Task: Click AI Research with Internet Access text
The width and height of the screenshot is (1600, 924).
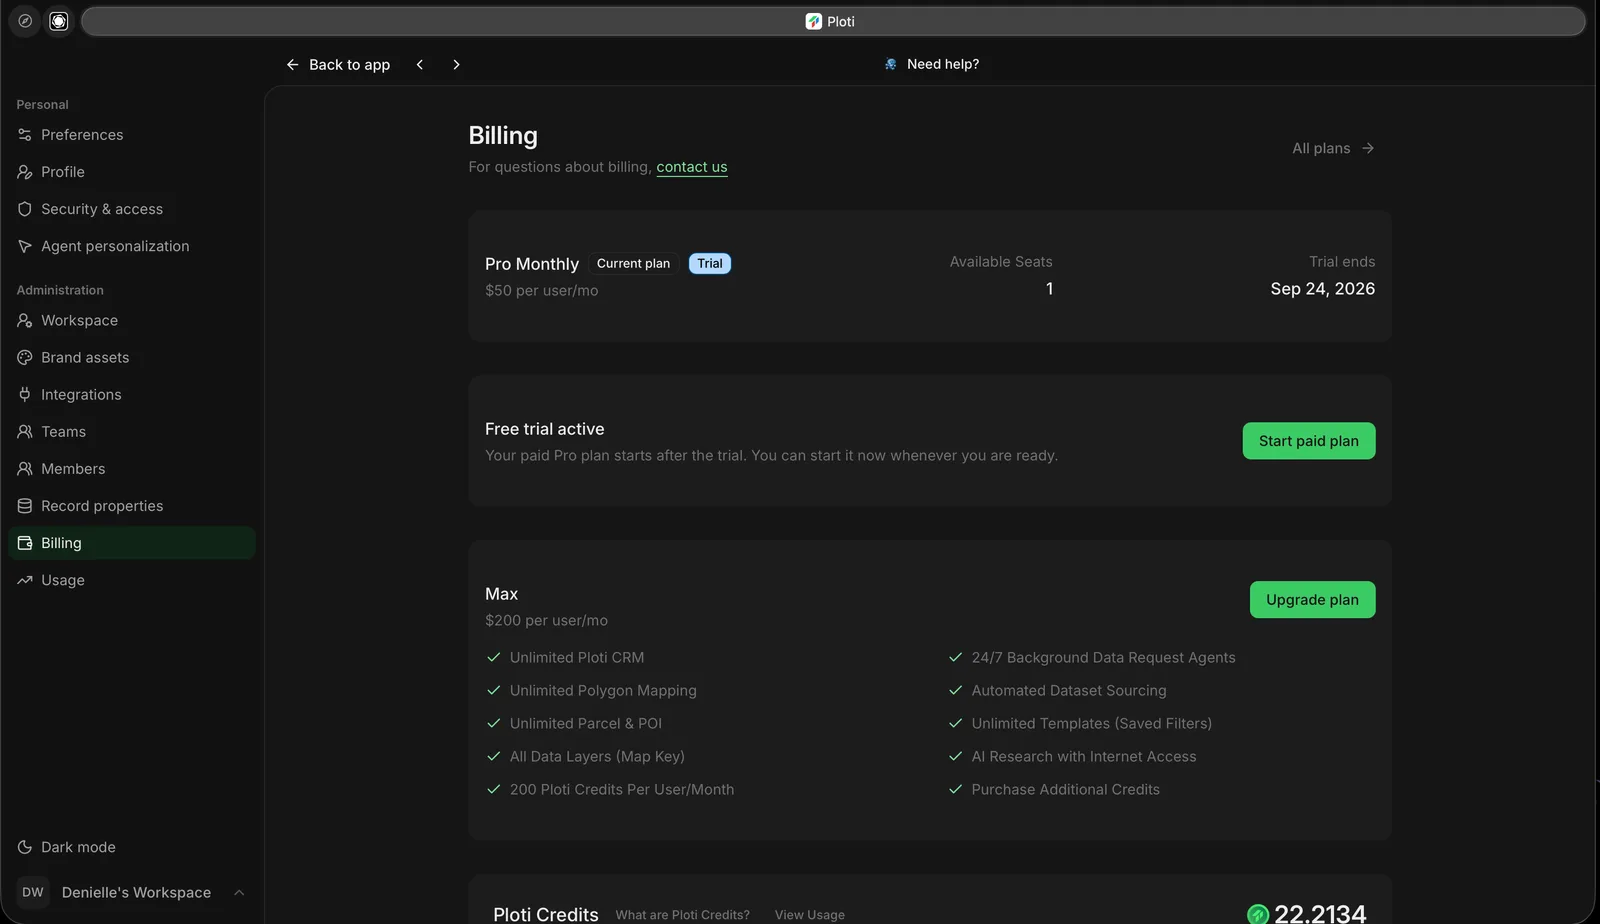Action: pos(1084,757)
